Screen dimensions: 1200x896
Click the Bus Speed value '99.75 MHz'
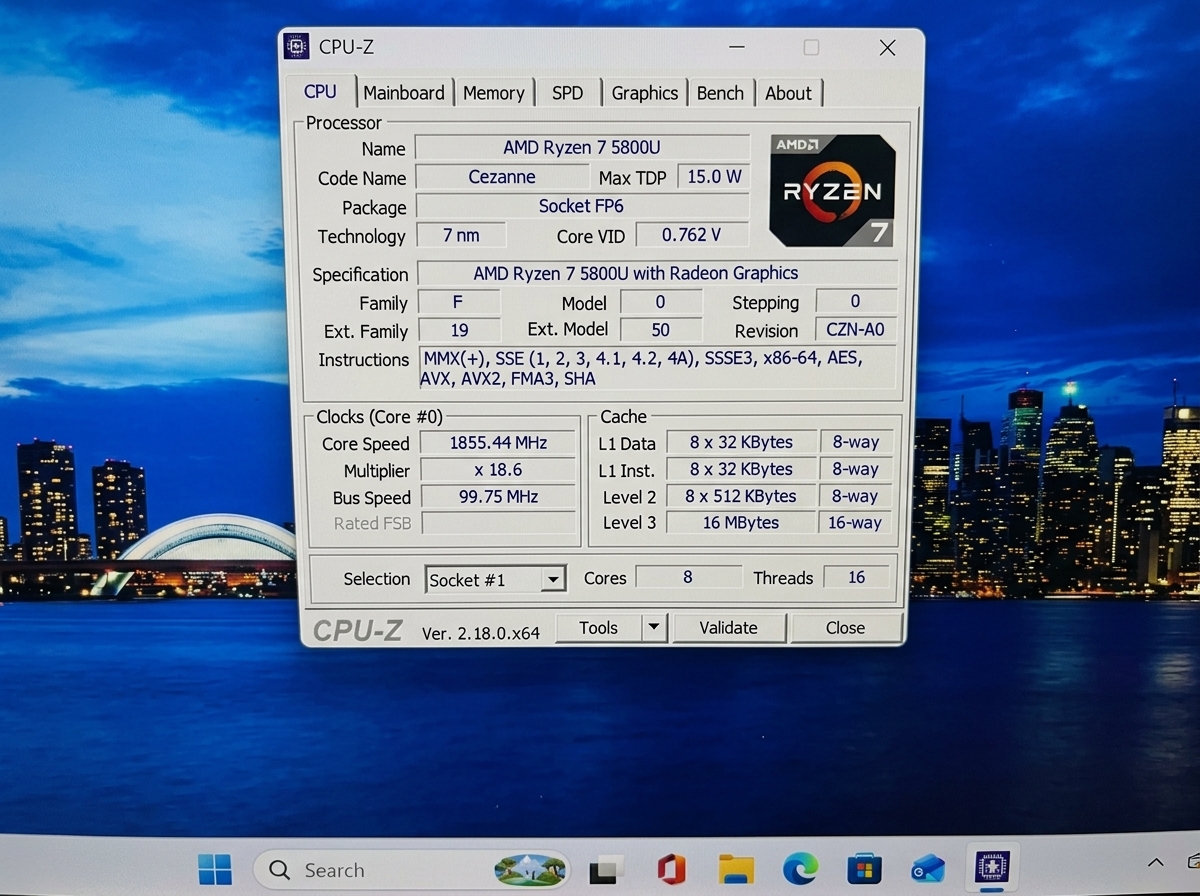pyautogui.click(x=498, y=496)
